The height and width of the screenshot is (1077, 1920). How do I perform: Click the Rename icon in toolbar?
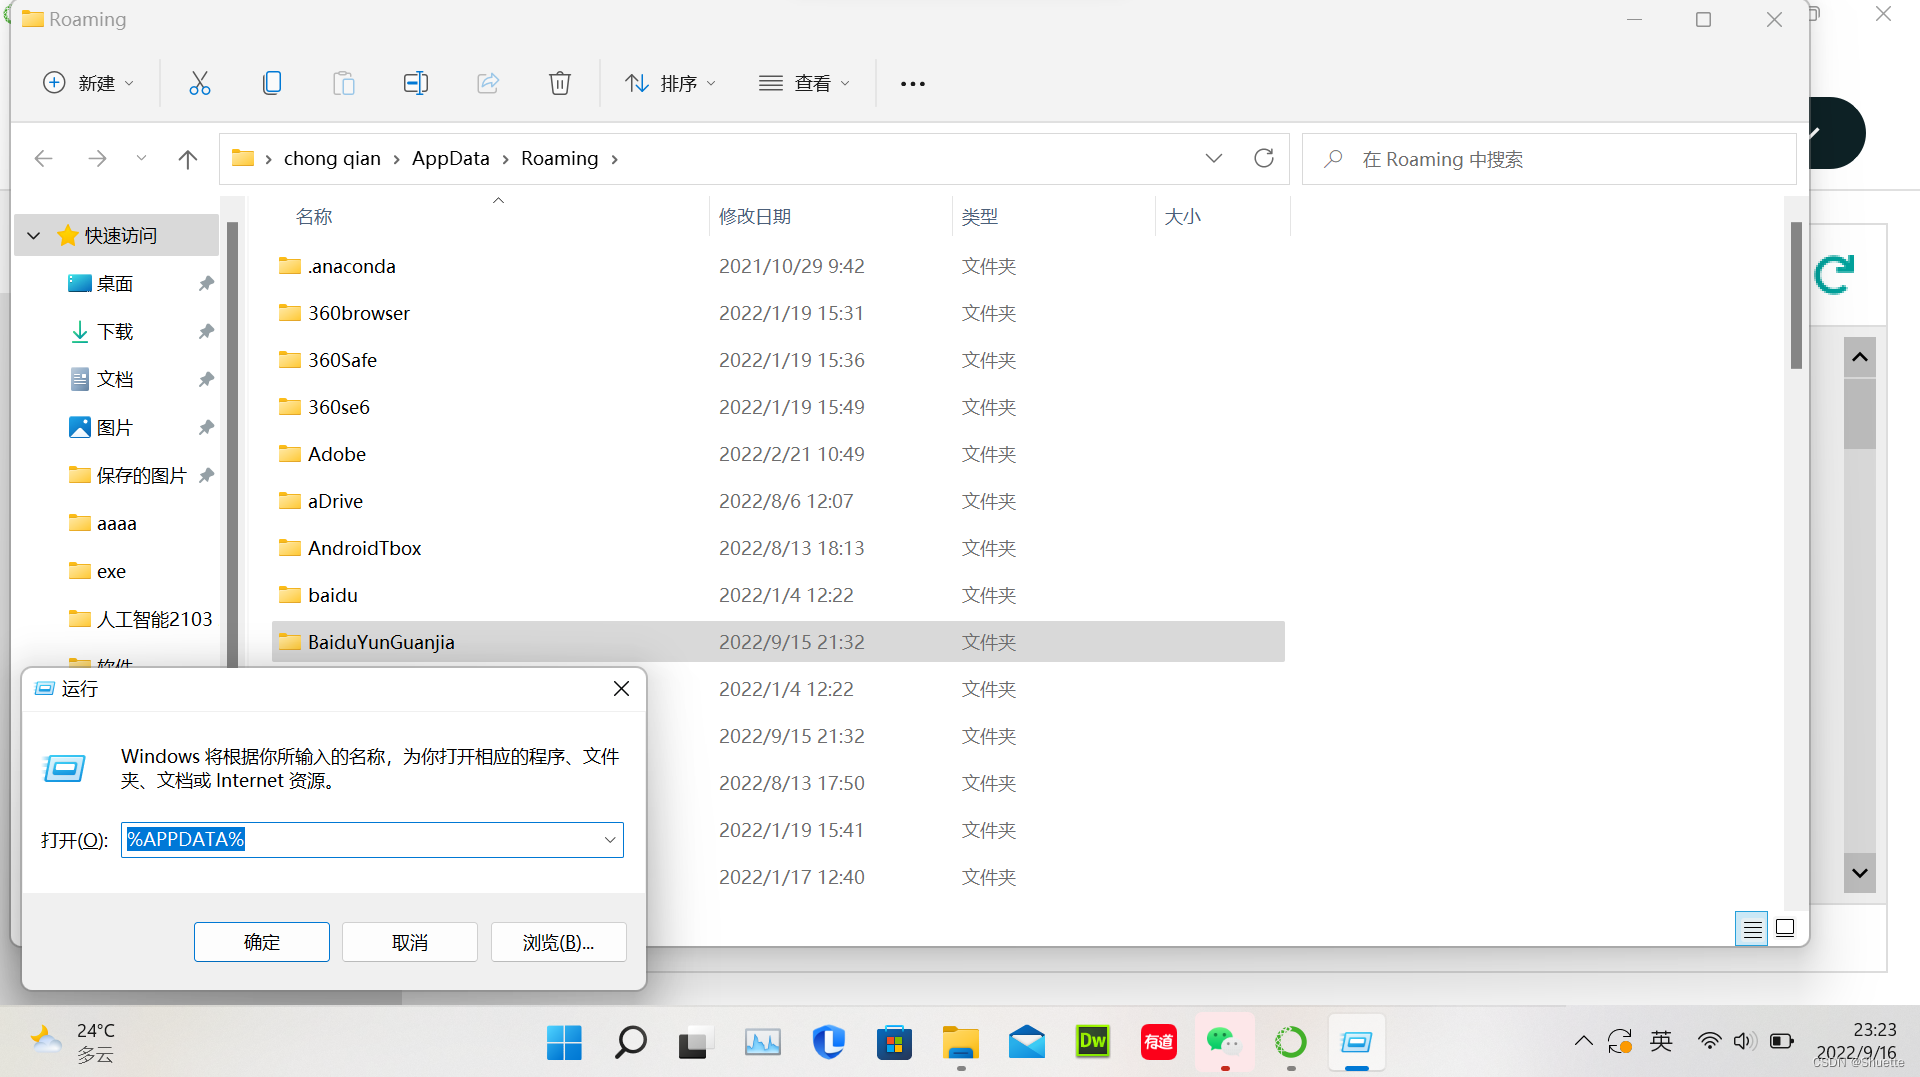416,83
